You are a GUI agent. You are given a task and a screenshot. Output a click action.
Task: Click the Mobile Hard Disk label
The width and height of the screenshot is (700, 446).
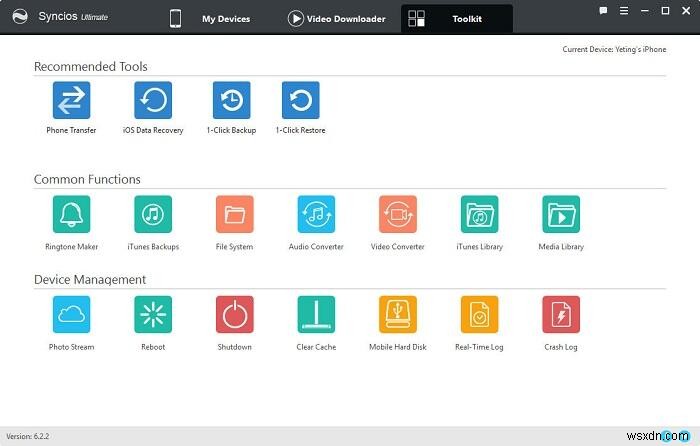pyautogui.click(x=398, y=347)
